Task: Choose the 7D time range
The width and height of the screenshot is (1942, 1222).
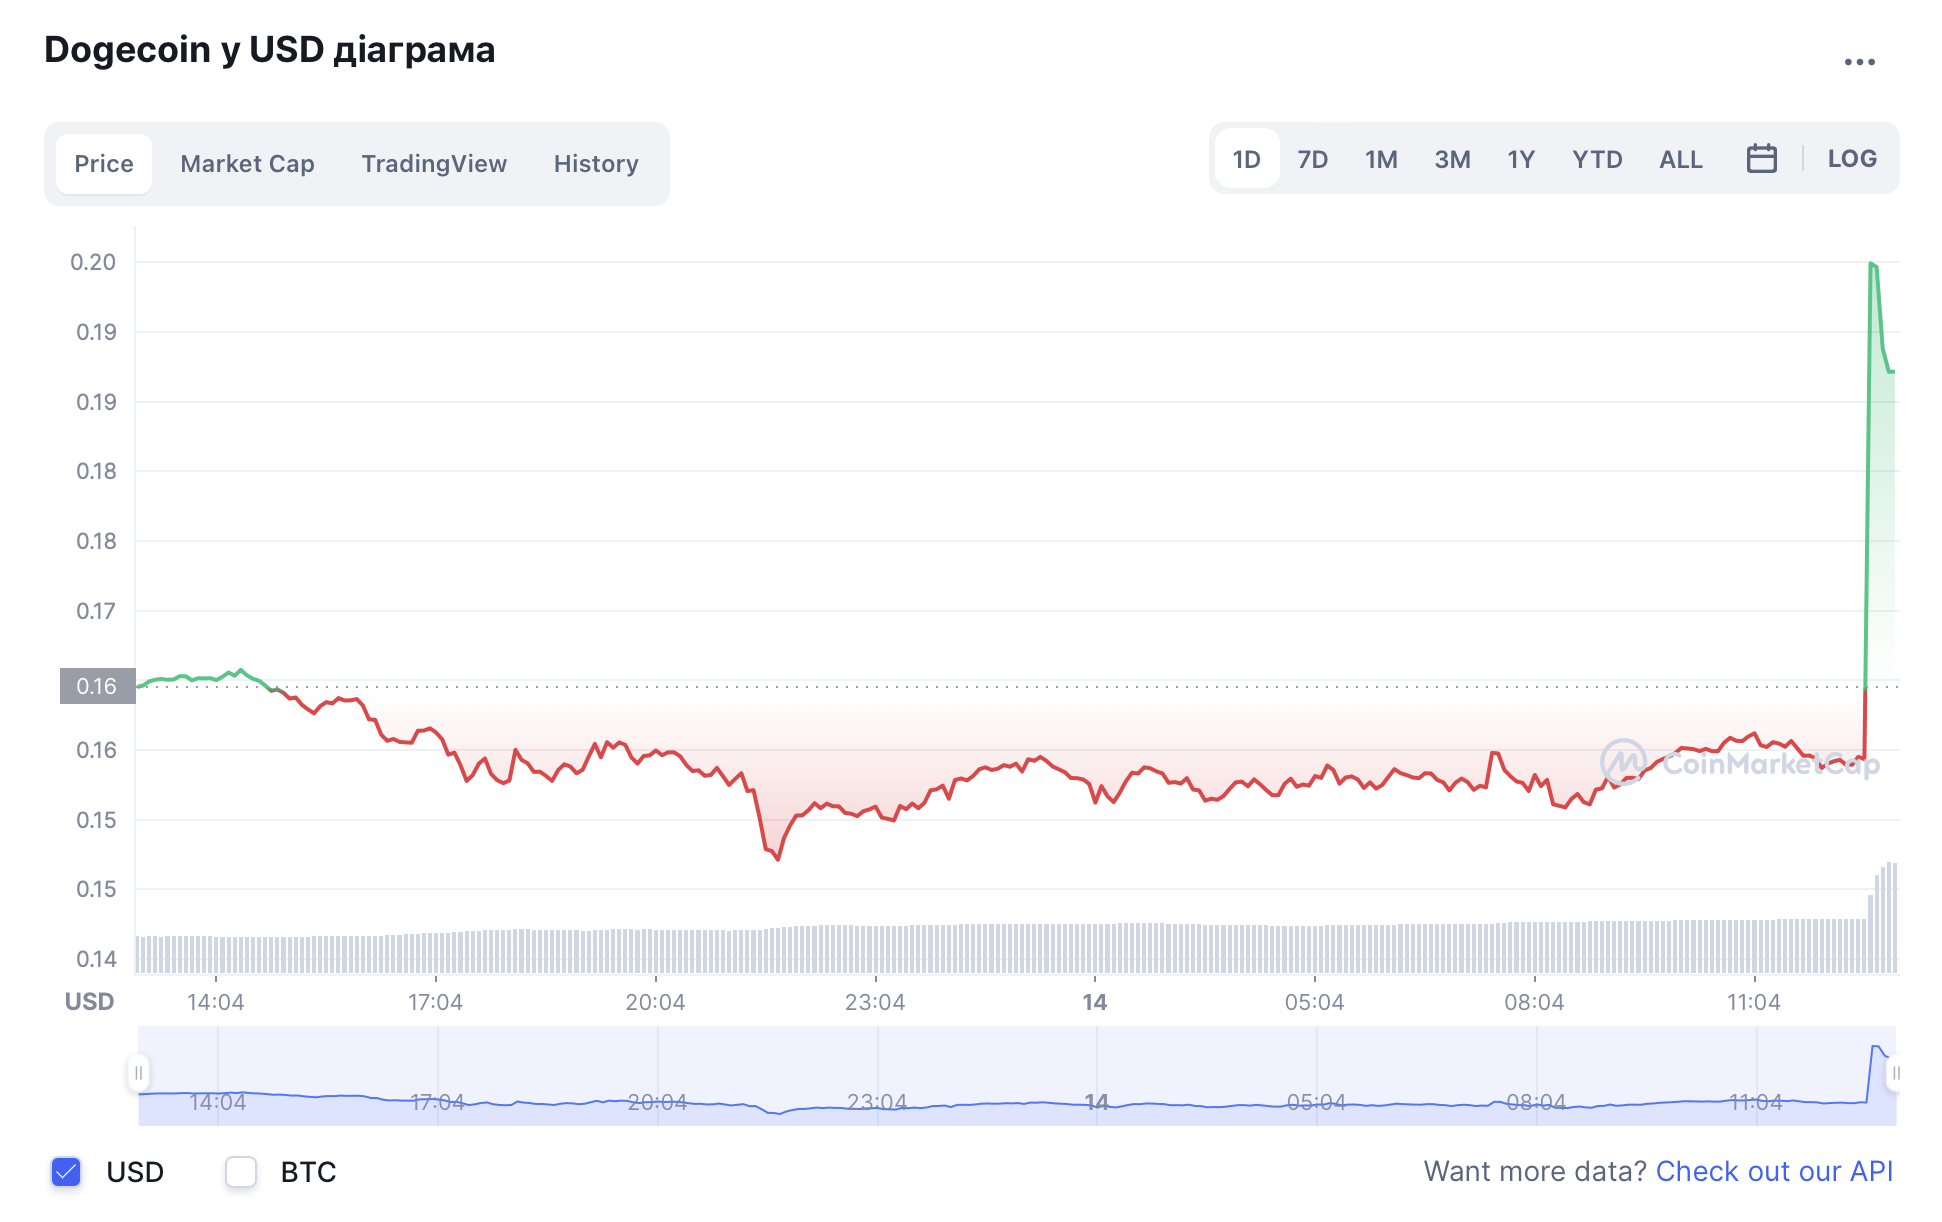Action: click(x=1312, y=159)
